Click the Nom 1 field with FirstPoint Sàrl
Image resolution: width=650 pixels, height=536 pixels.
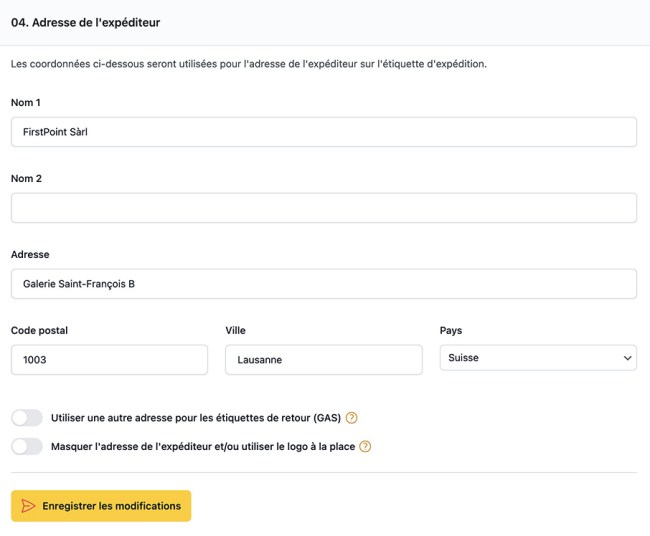pyautogui.click(x=323, y=132)
